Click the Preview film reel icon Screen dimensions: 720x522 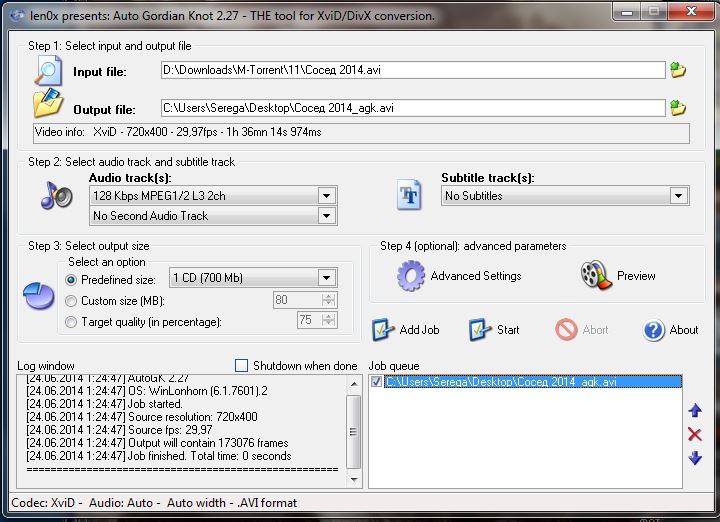[596, 275]
